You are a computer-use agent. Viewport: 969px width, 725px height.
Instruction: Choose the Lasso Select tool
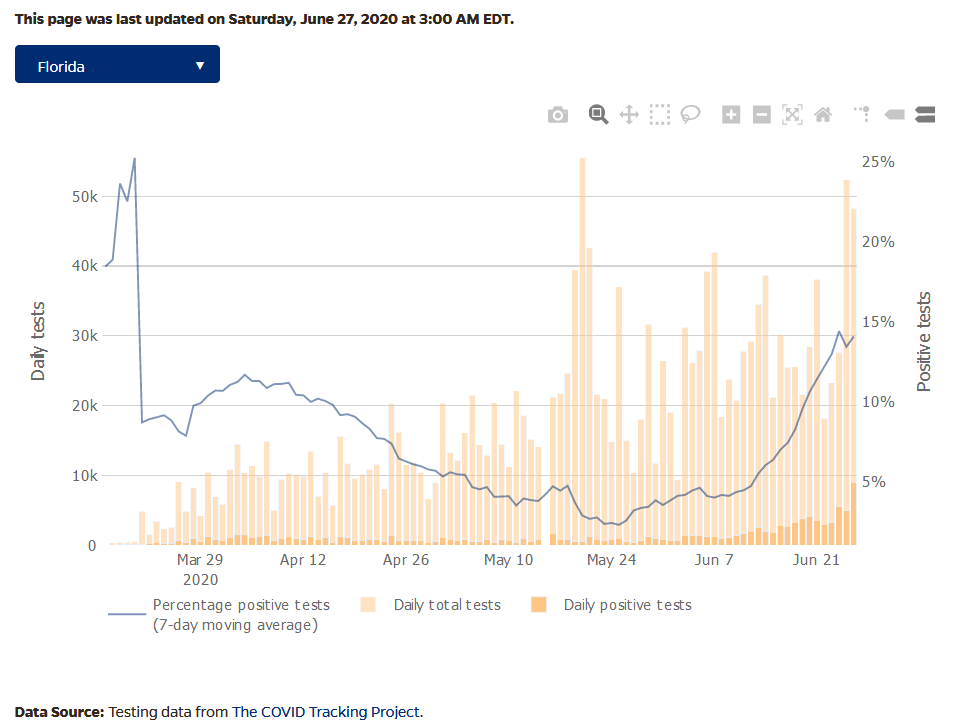point(690,115)
